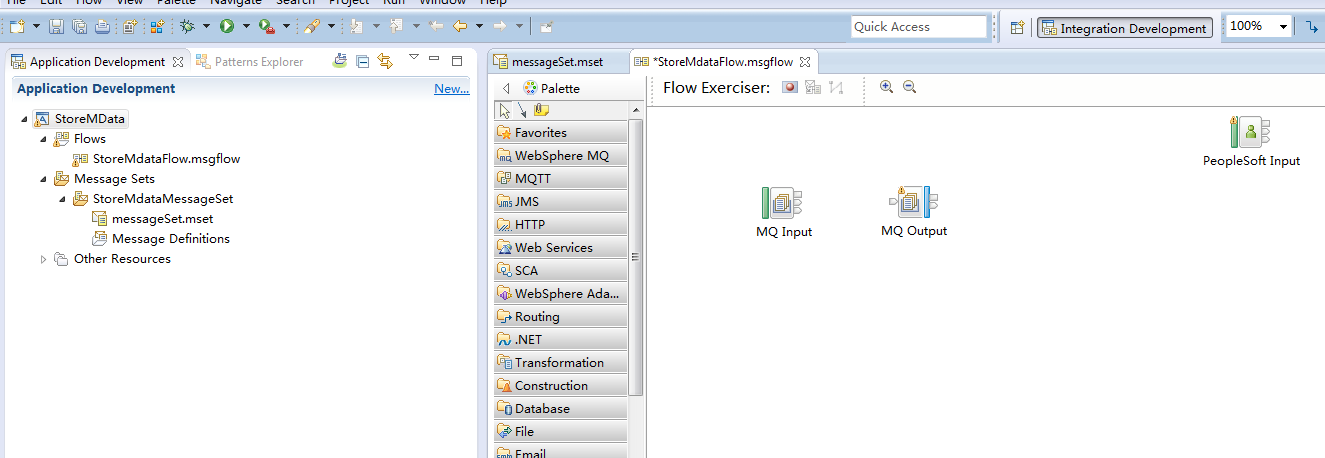
Task: Collapse the Message Sets folder
Action: (x=43, y=180)
